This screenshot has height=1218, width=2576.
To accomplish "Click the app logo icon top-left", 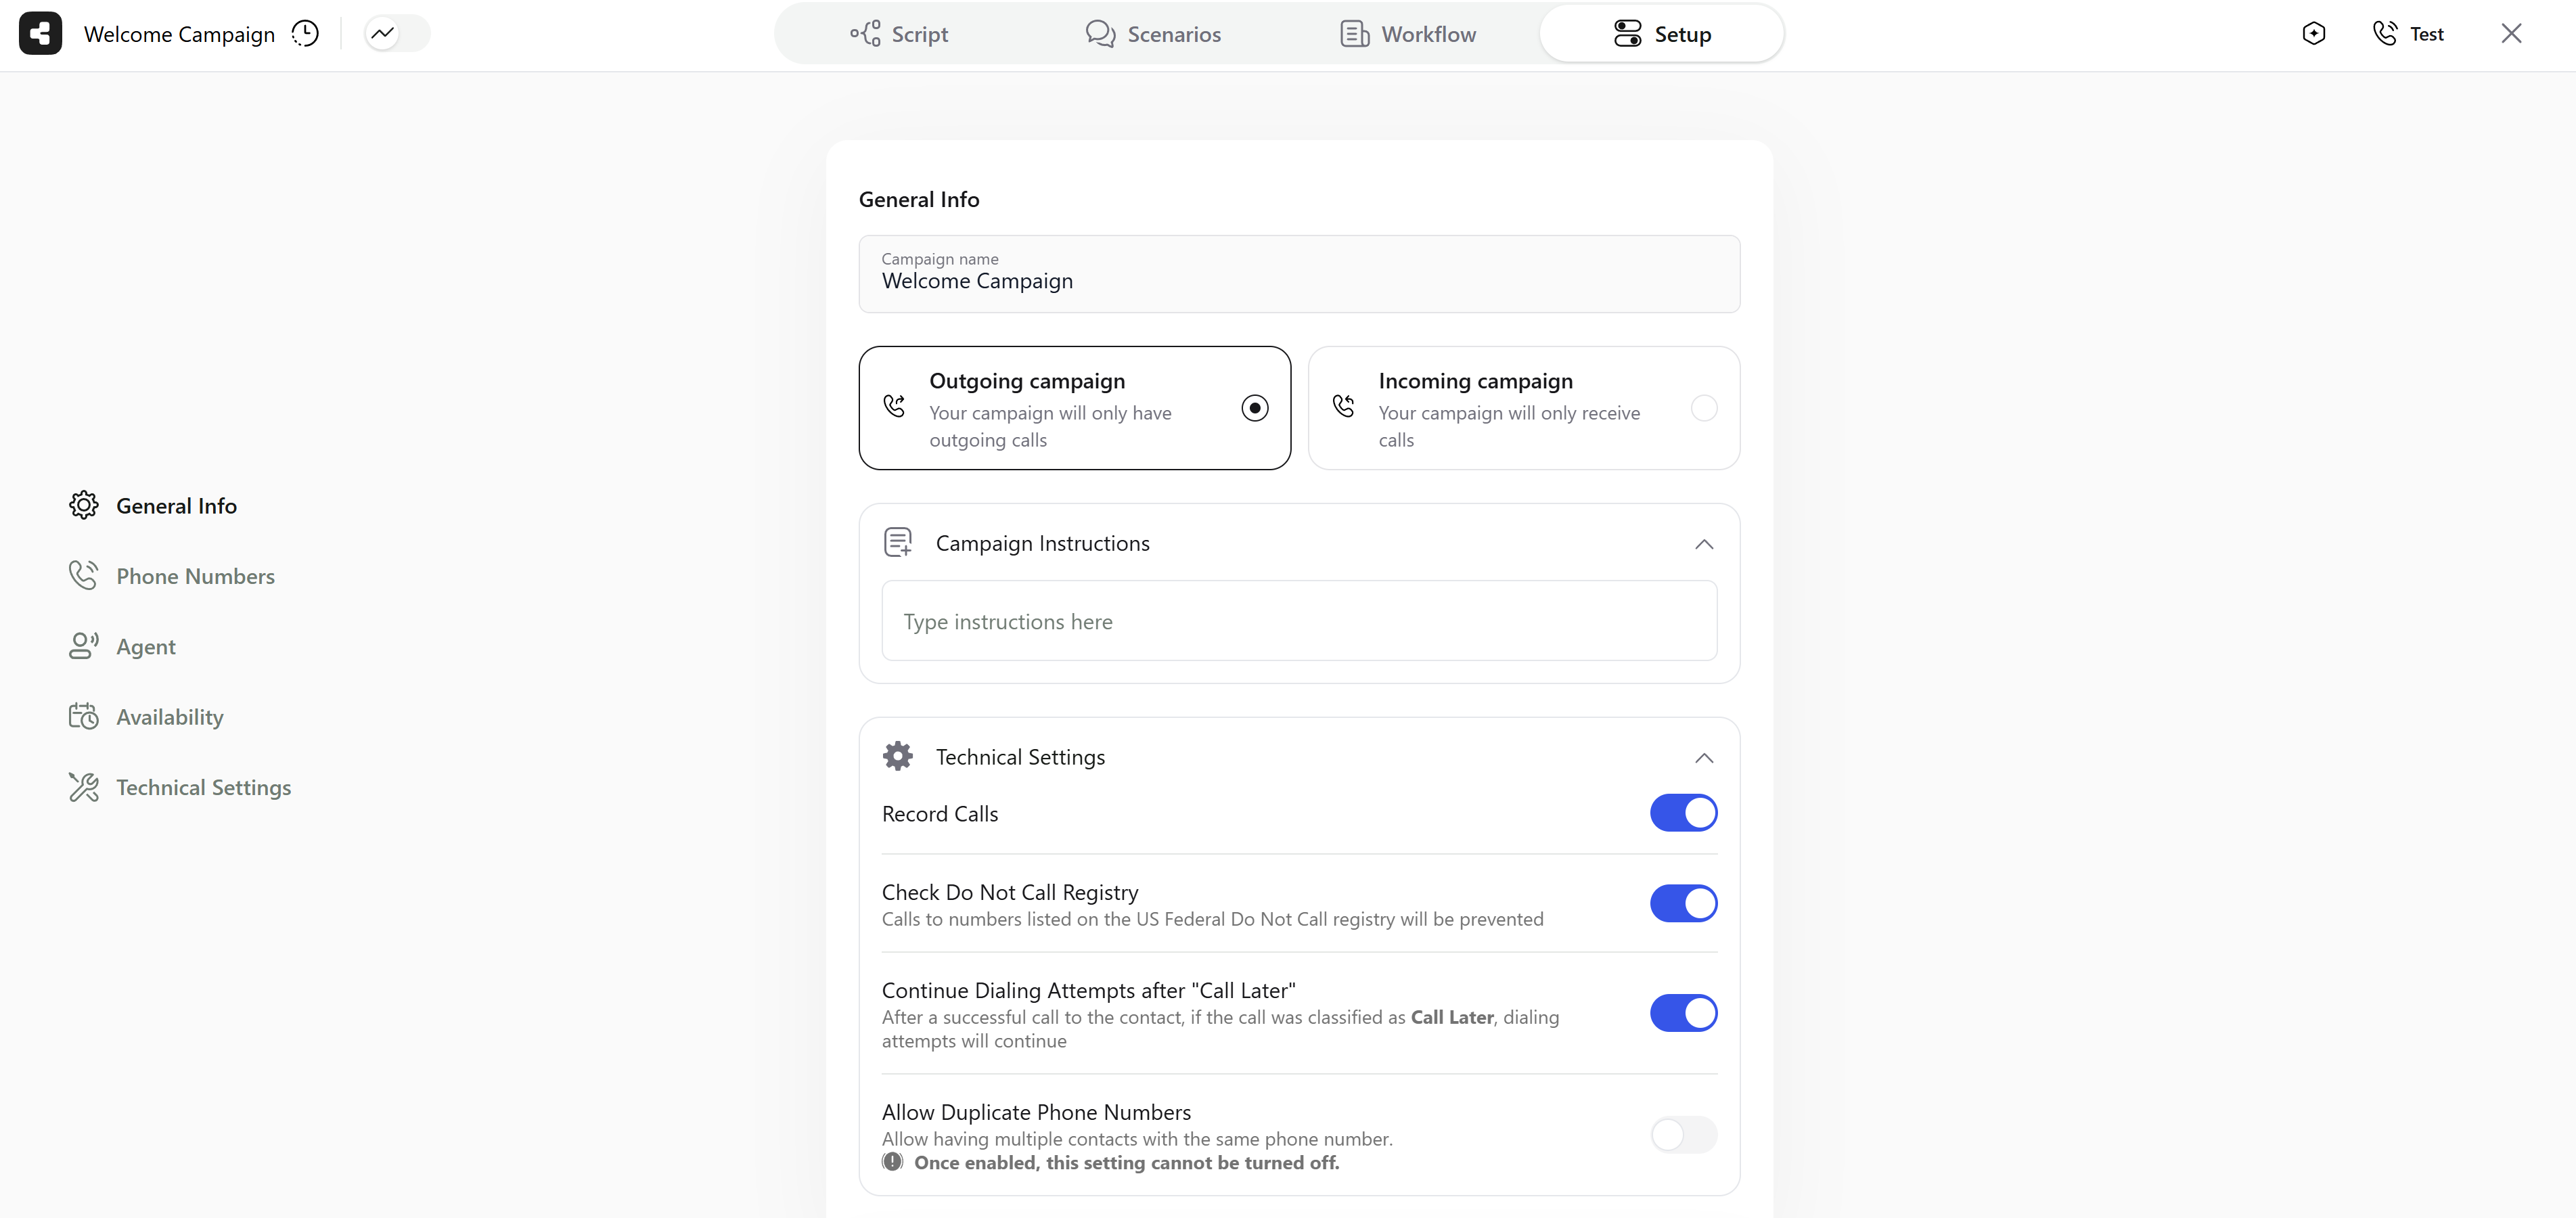I will 40,33.
